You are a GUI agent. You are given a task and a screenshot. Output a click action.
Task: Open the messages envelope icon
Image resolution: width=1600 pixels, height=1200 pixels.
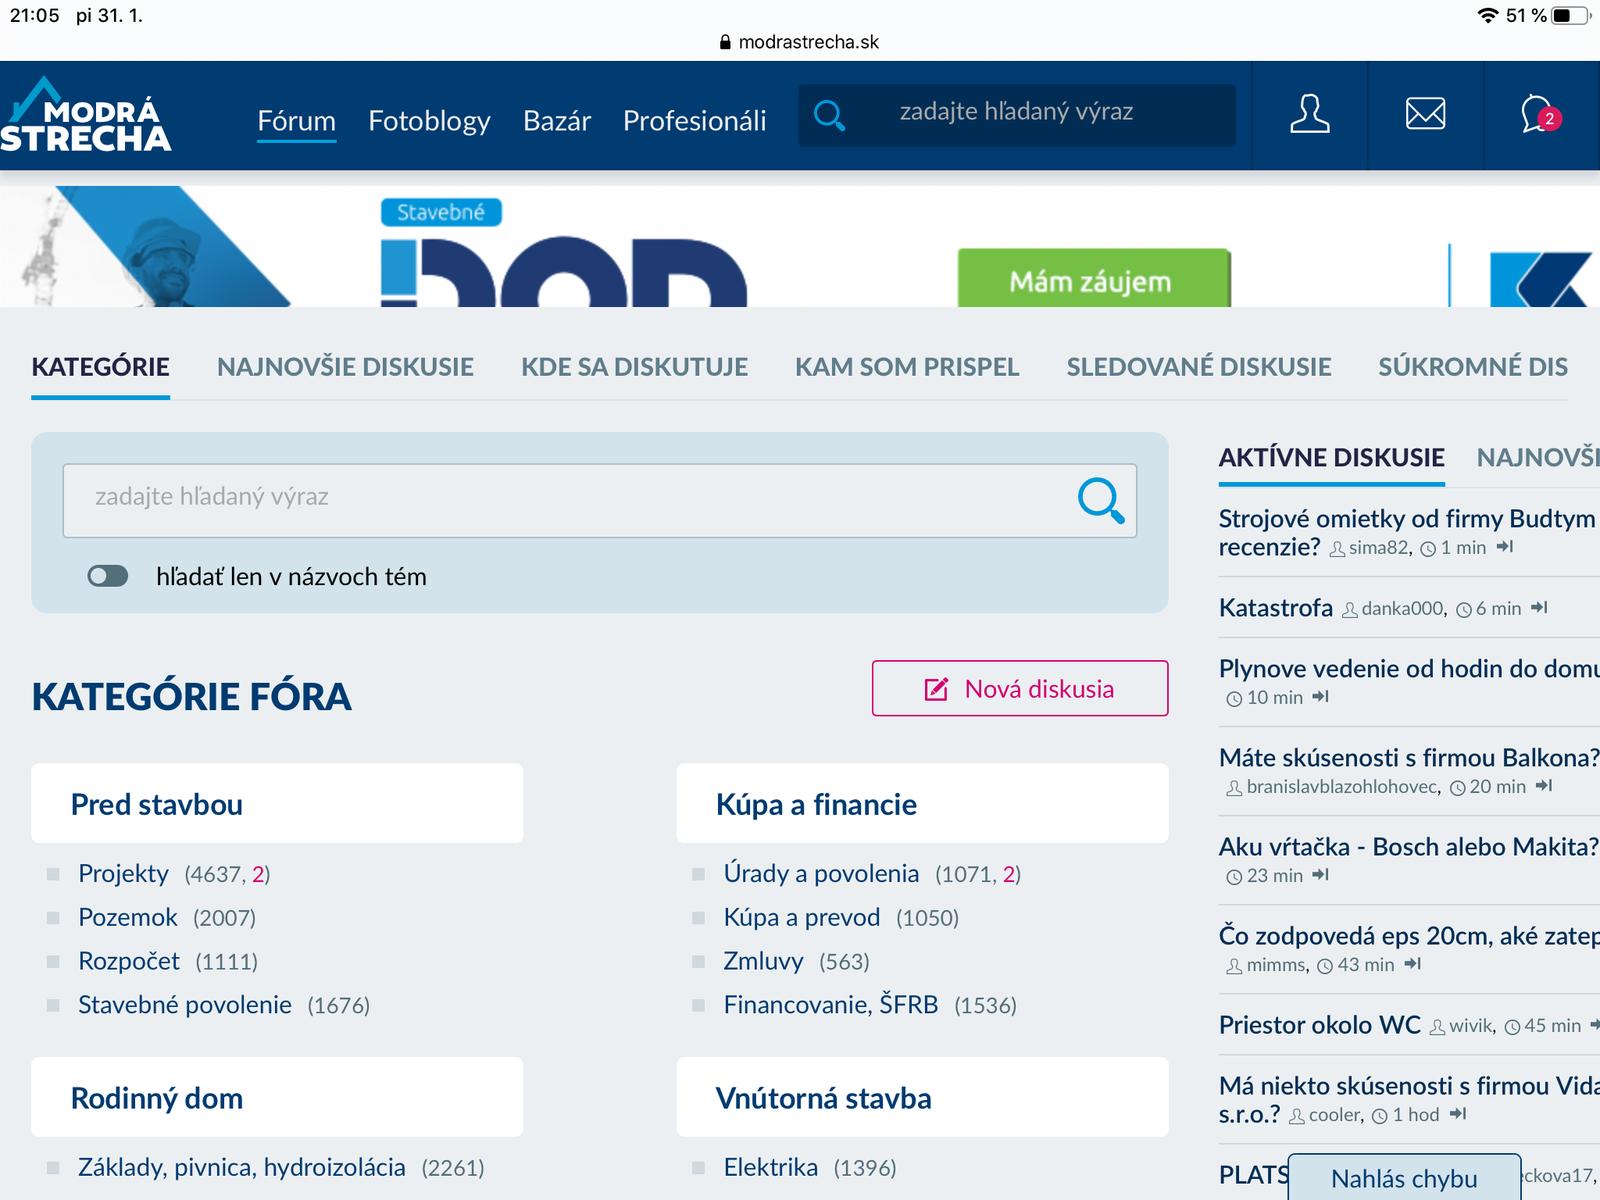pyautogui.click(x=1425, y=114)
